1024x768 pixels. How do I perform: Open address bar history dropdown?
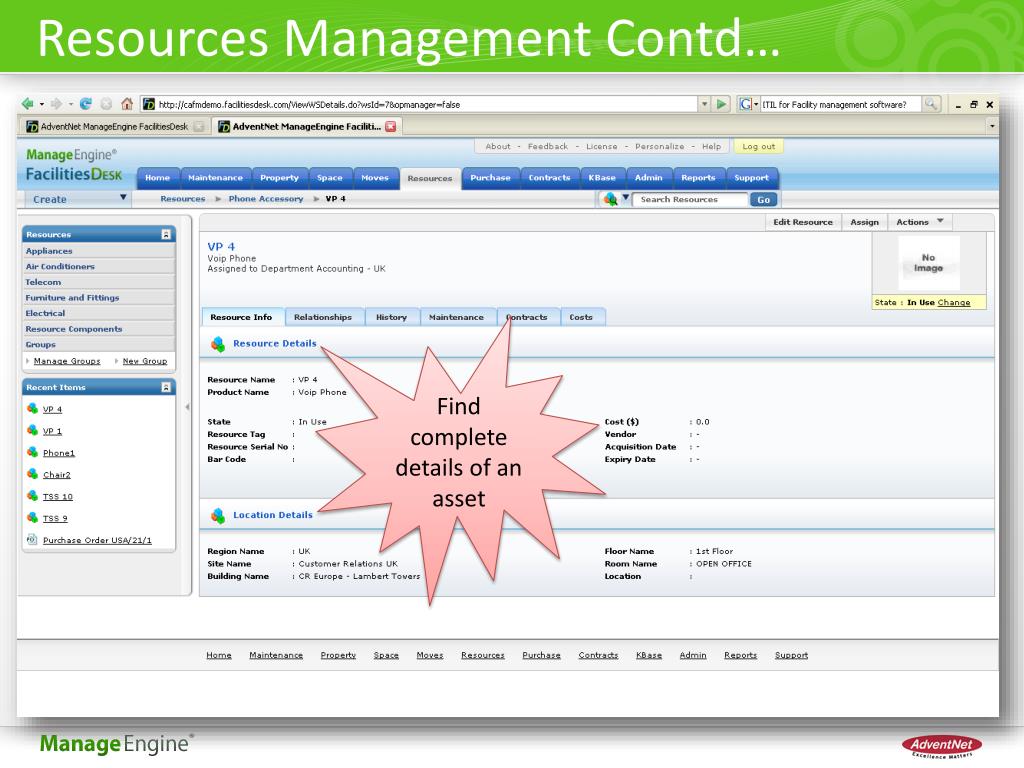[x=705, y=104]
